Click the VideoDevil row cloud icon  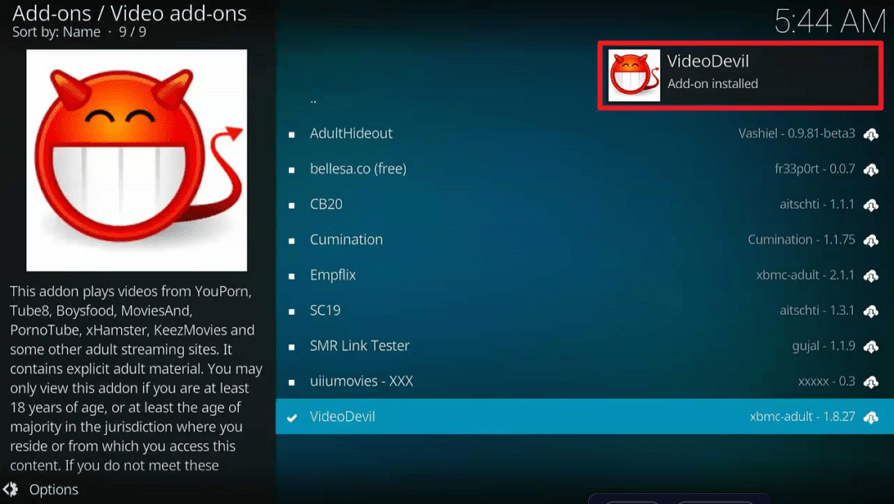(871, 417)
